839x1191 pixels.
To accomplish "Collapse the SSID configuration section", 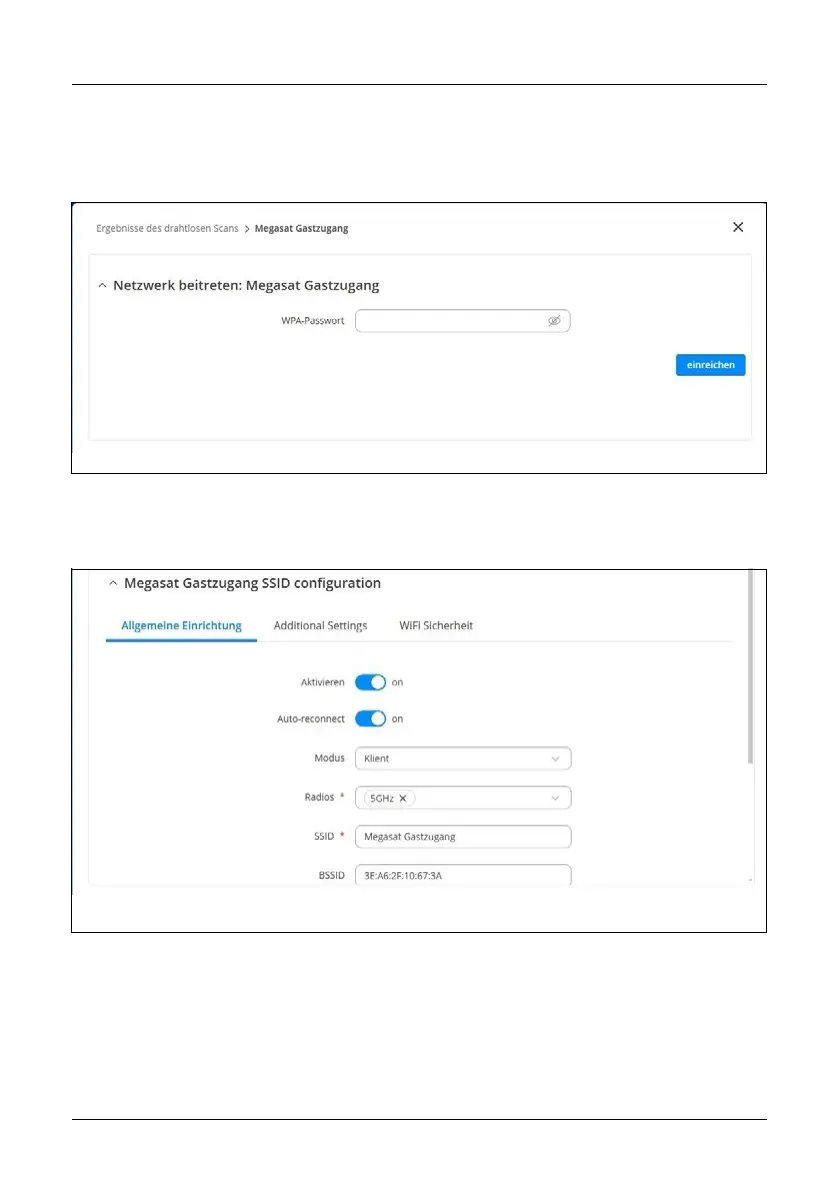I will tap(113, 583).
